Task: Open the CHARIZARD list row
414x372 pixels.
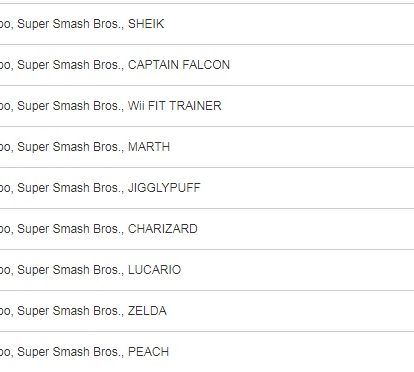Action: [207, 229]
